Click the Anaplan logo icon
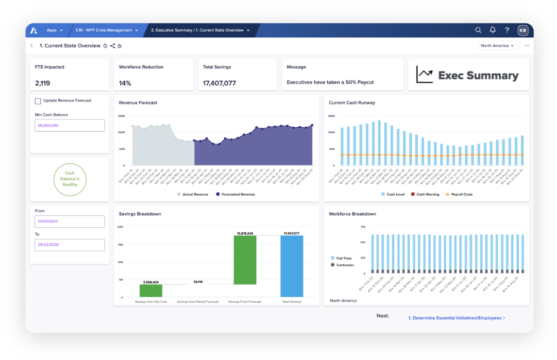This screenshot has height=360, width=557. pyautogui.click(x=34, y=31)
